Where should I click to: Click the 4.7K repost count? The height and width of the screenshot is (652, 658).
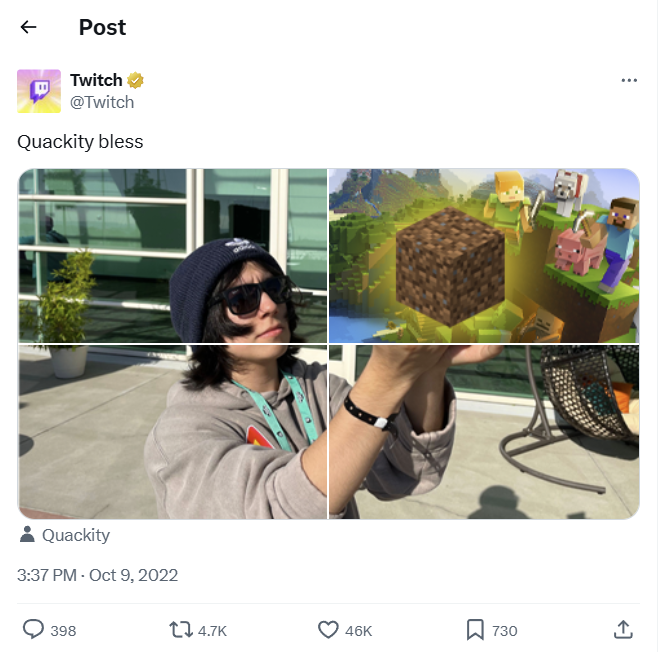pos(212,631)
